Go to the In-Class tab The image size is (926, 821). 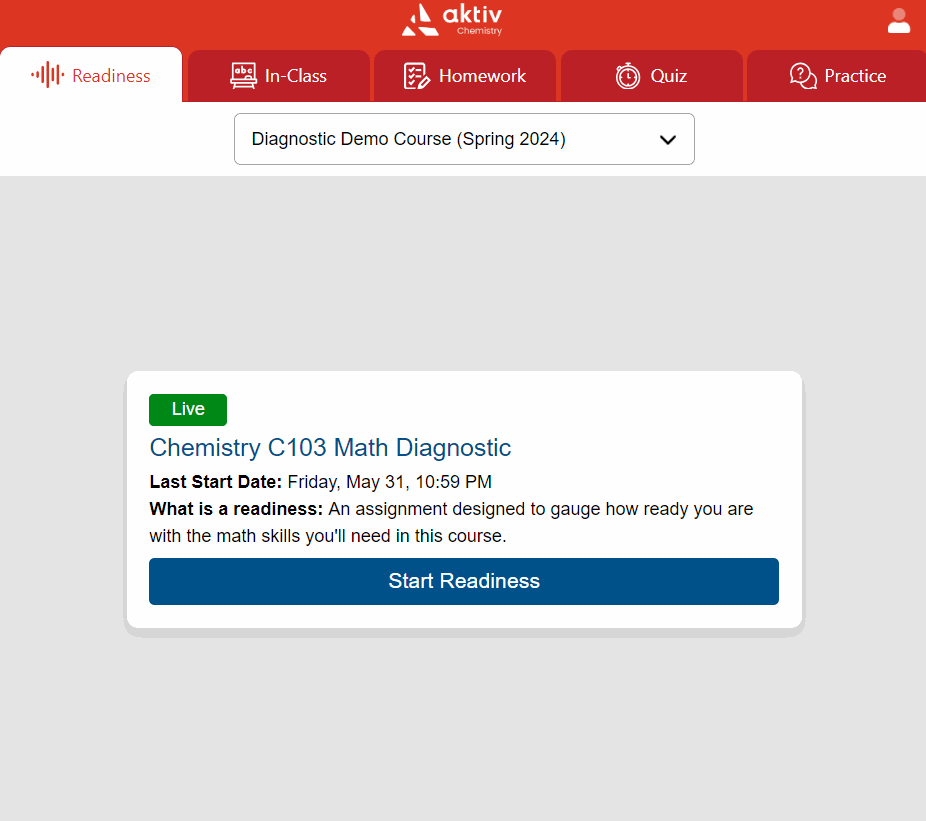(295, 76)
